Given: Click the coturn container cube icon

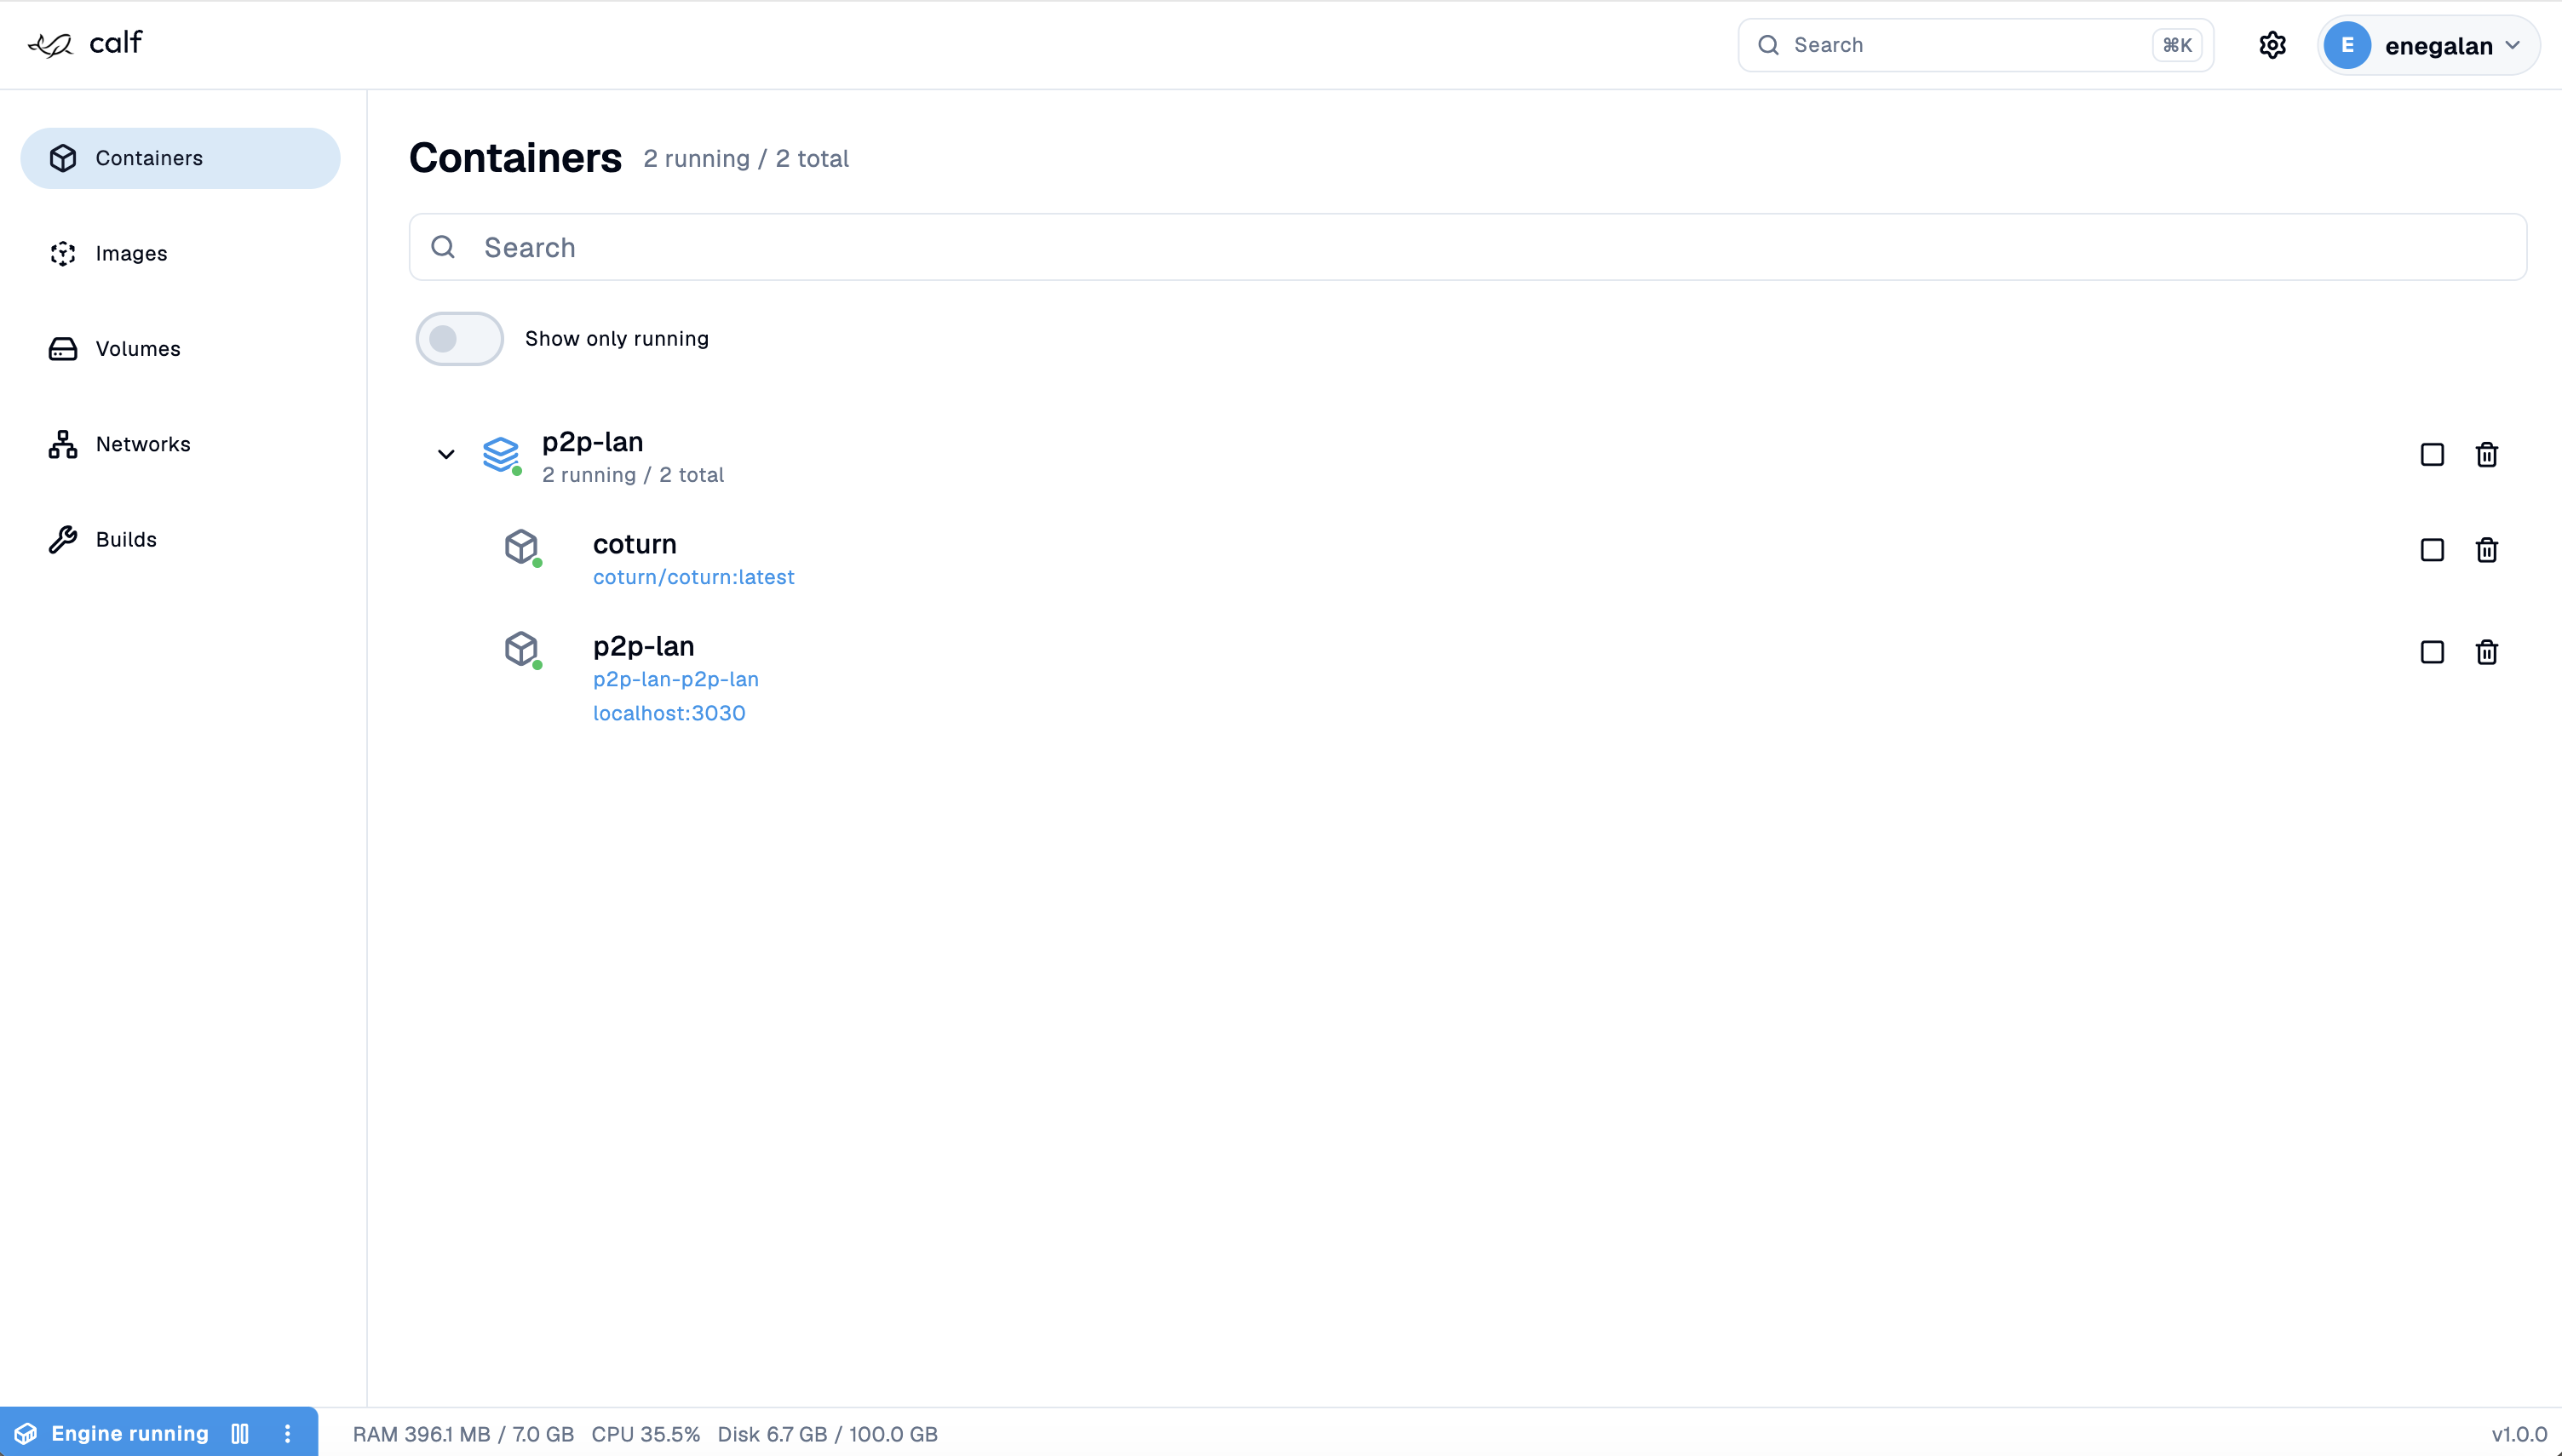Looking at the screenshot, I should (x=522, y=547).
